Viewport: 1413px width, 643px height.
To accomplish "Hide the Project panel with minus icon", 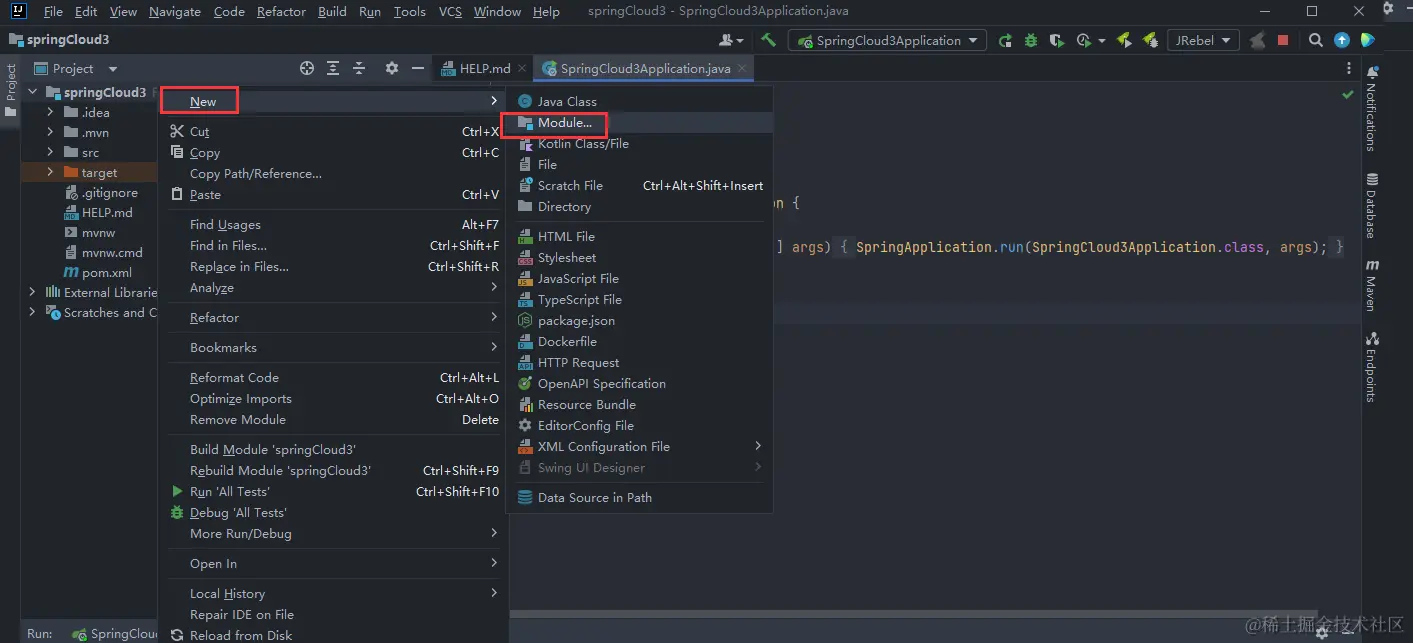I will 418,68.
